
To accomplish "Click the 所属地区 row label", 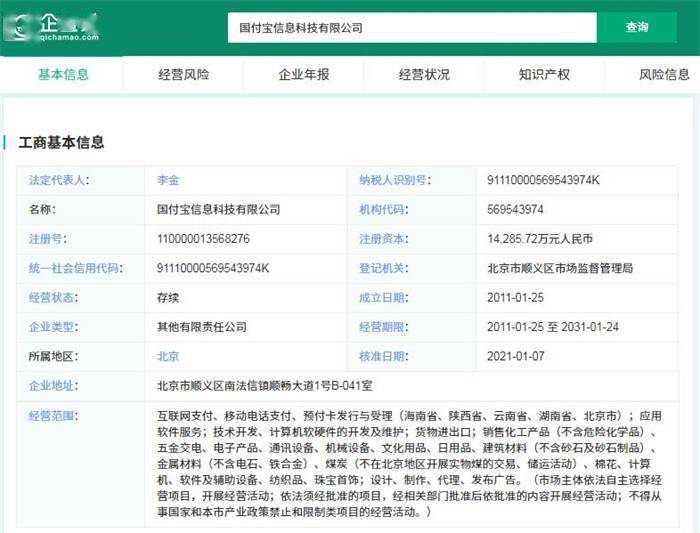I will point(53,356).
